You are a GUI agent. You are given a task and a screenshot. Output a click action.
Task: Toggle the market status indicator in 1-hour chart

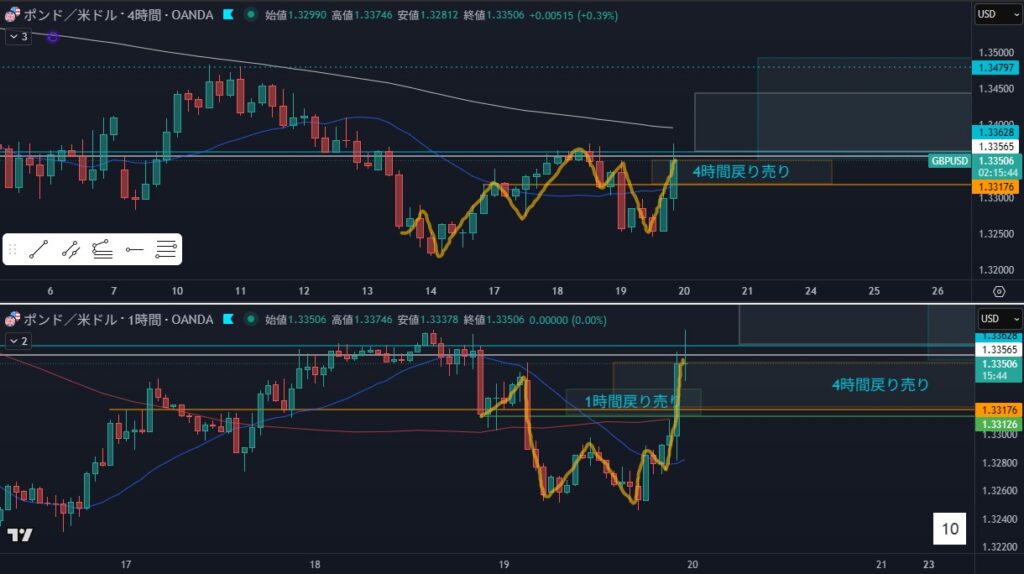250,320
